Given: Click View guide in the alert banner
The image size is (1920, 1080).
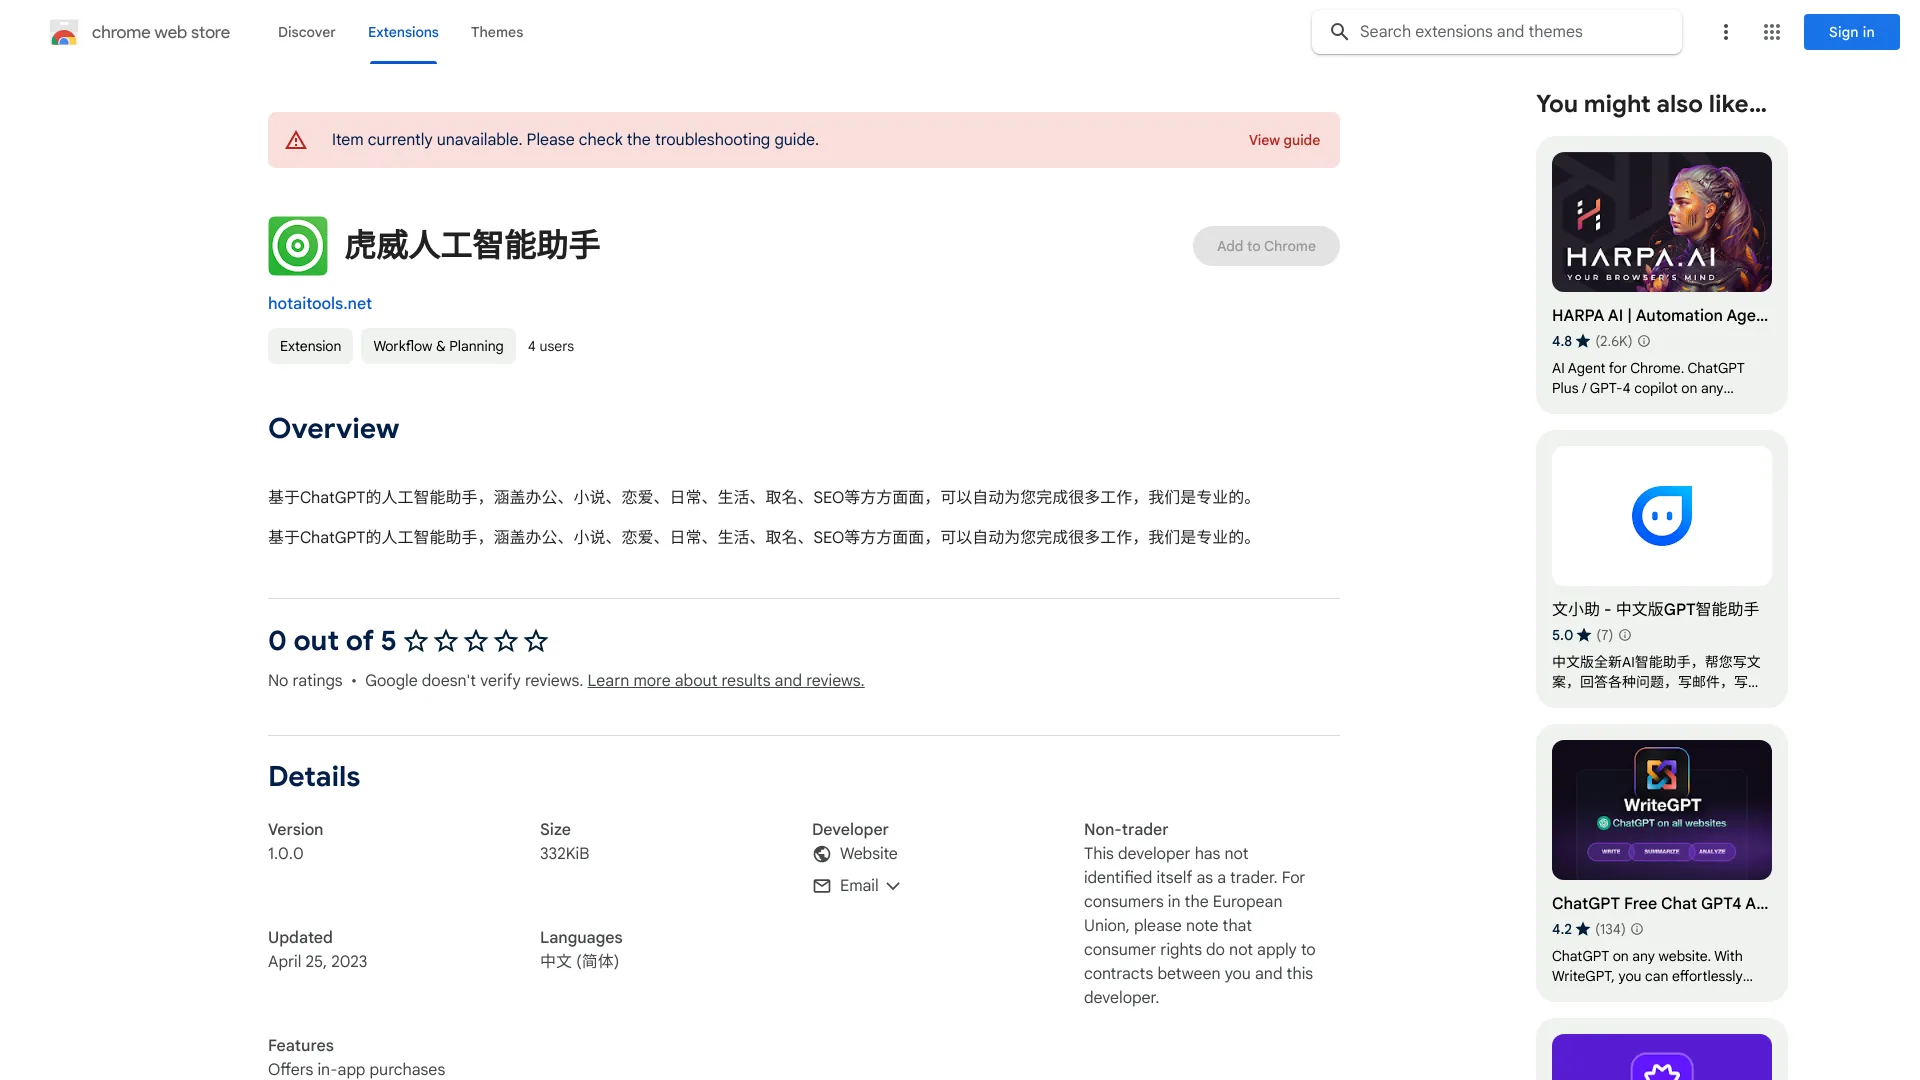Looking at the screenshot, I should [1284, 140].
